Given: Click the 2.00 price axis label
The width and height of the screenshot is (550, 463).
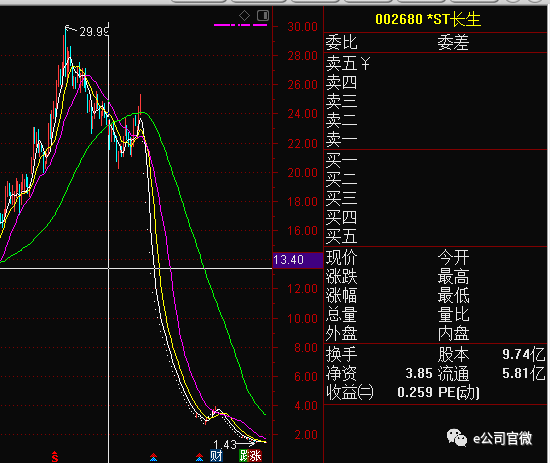Looking at the screenshot, I should 306,435.
